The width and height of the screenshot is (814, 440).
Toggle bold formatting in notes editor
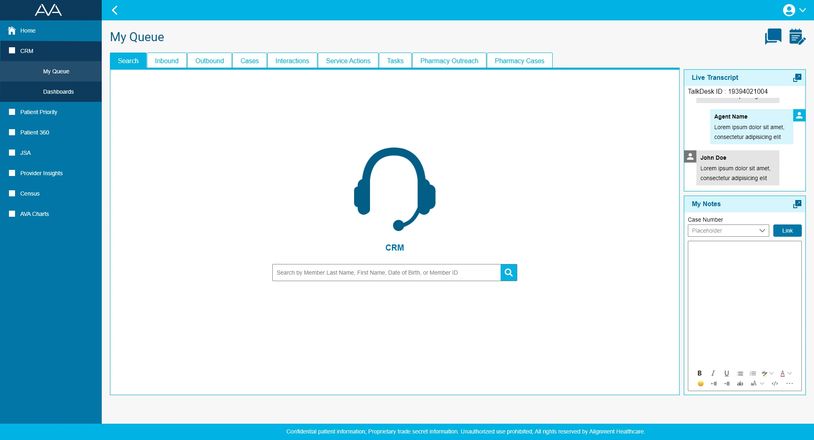(700, 373)
